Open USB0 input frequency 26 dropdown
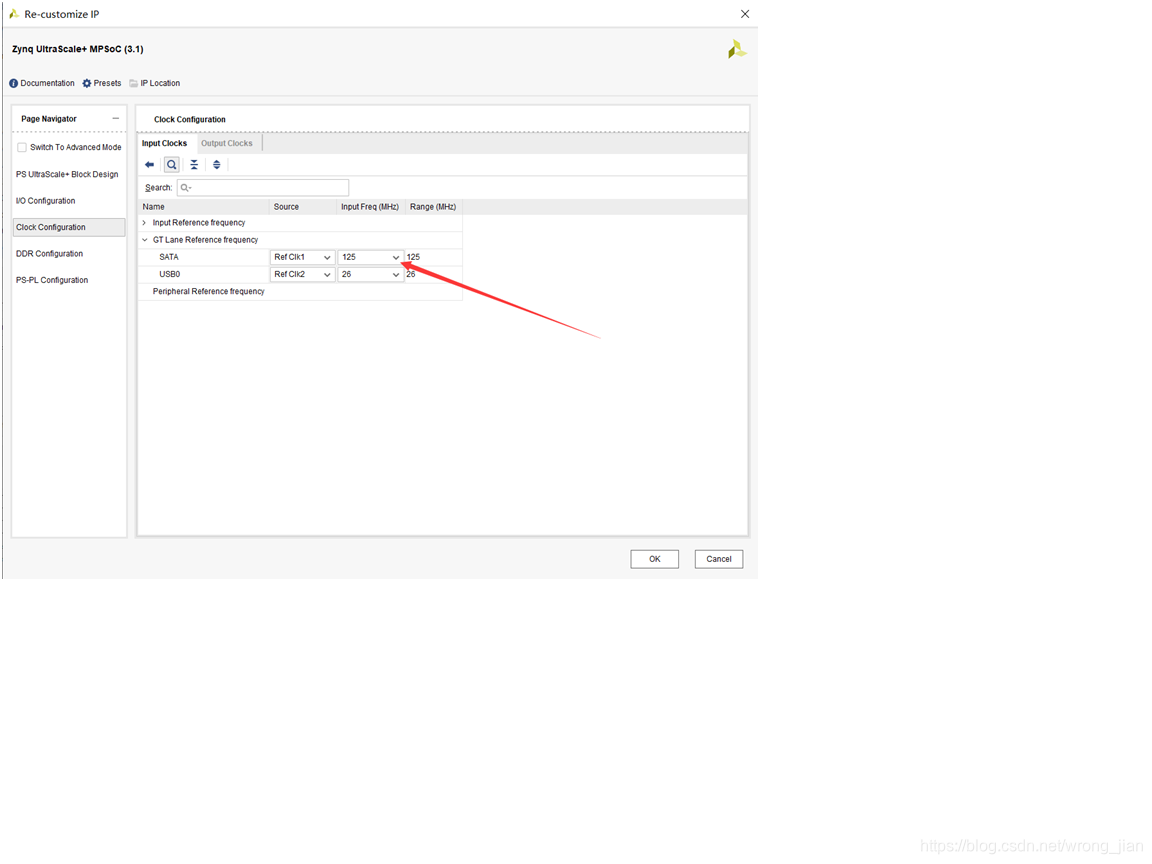The height and width of the screenshot is (864, 1152). (370, 274)
